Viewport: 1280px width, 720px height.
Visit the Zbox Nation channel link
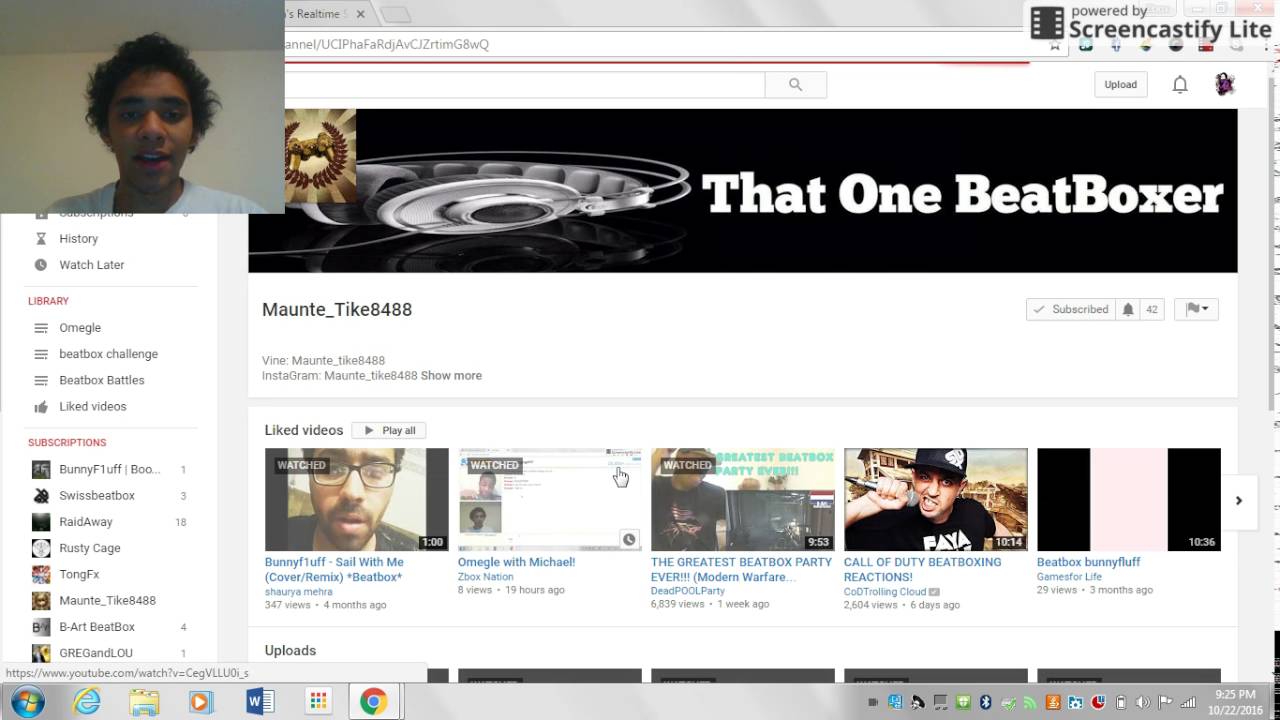[x=485, y=577]
